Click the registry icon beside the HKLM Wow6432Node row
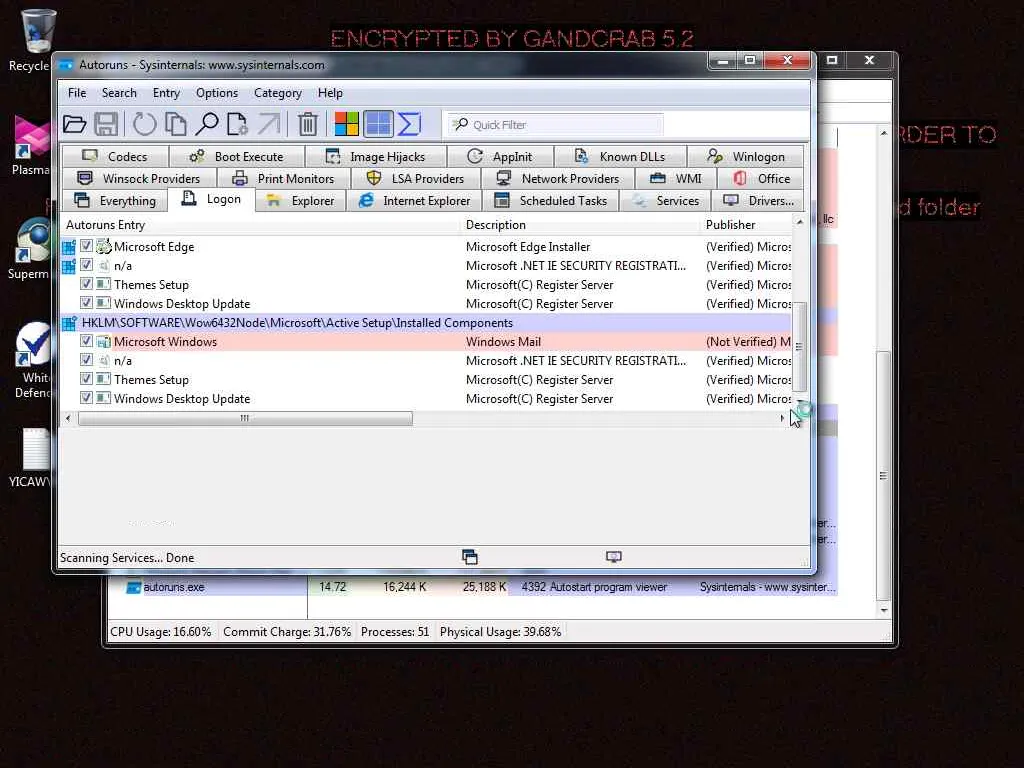The width and height of the screenshot is (1024, 768). click(x=69, y=323)
